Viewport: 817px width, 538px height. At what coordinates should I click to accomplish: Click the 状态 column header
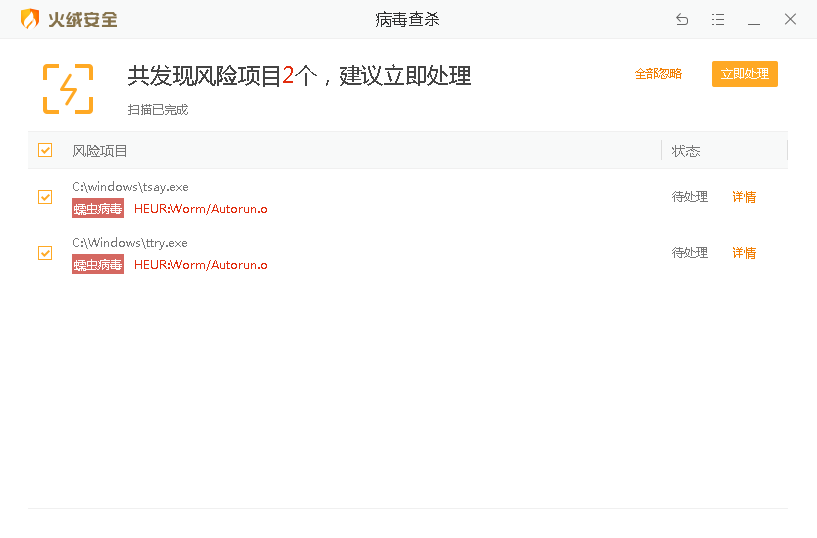686,151
